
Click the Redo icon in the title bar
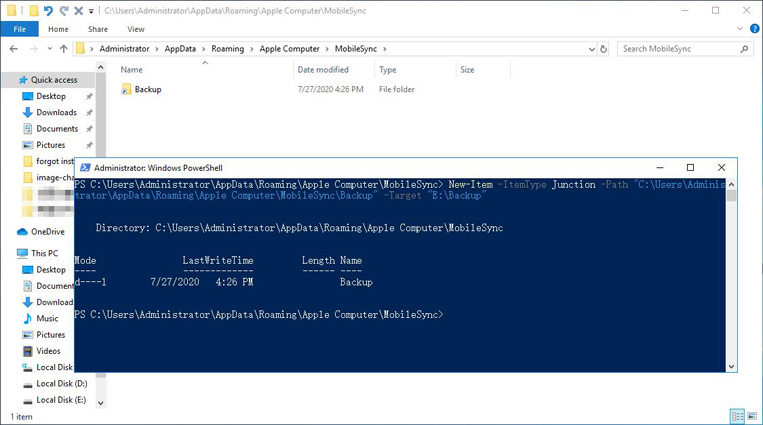pyautogui.click(x=64, y=10)
